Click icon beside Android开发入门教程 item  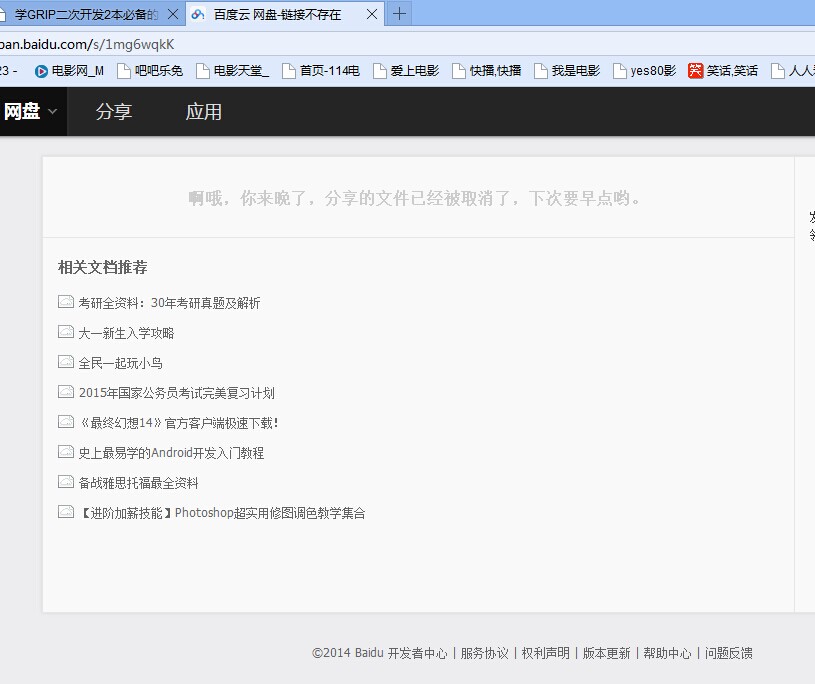pos(65,452)
